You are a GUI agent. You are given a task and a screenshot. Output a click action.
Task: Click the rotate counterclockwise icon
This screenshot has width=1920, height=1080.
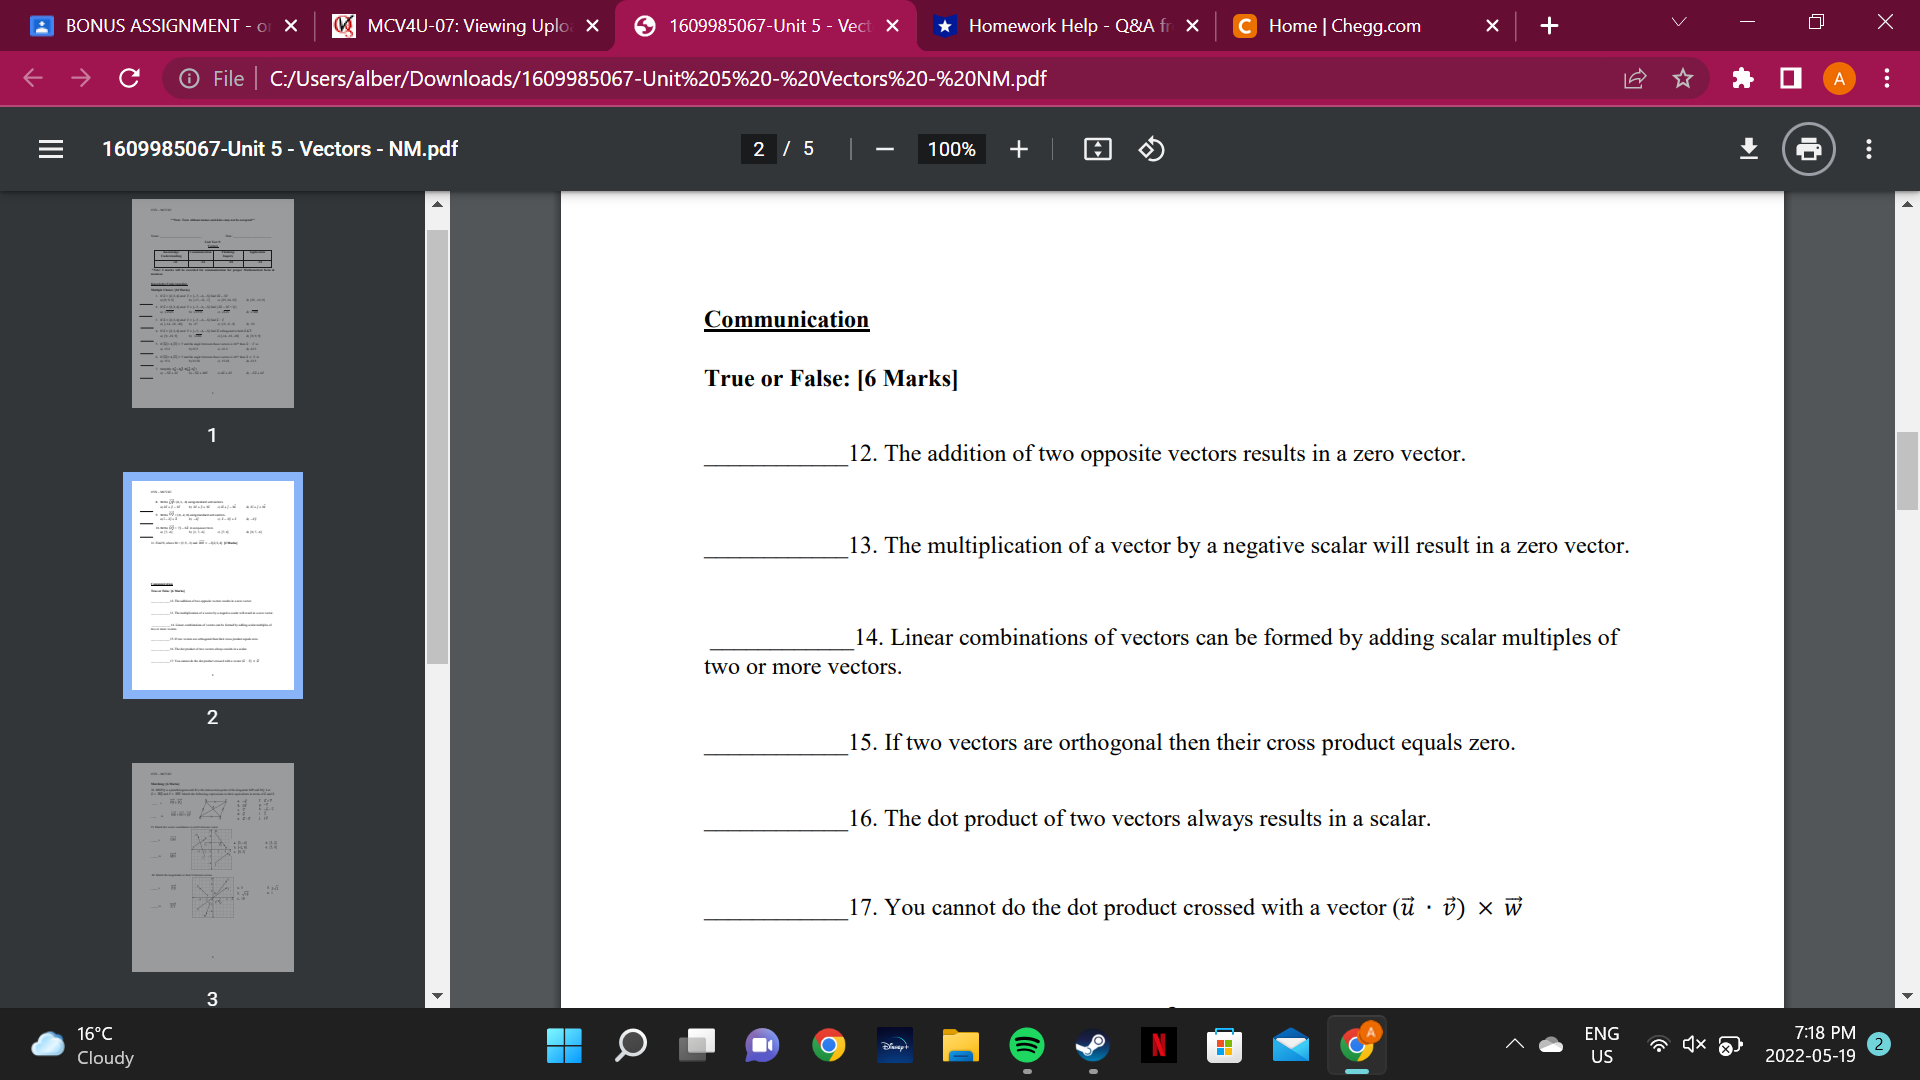coord(1151,149)
